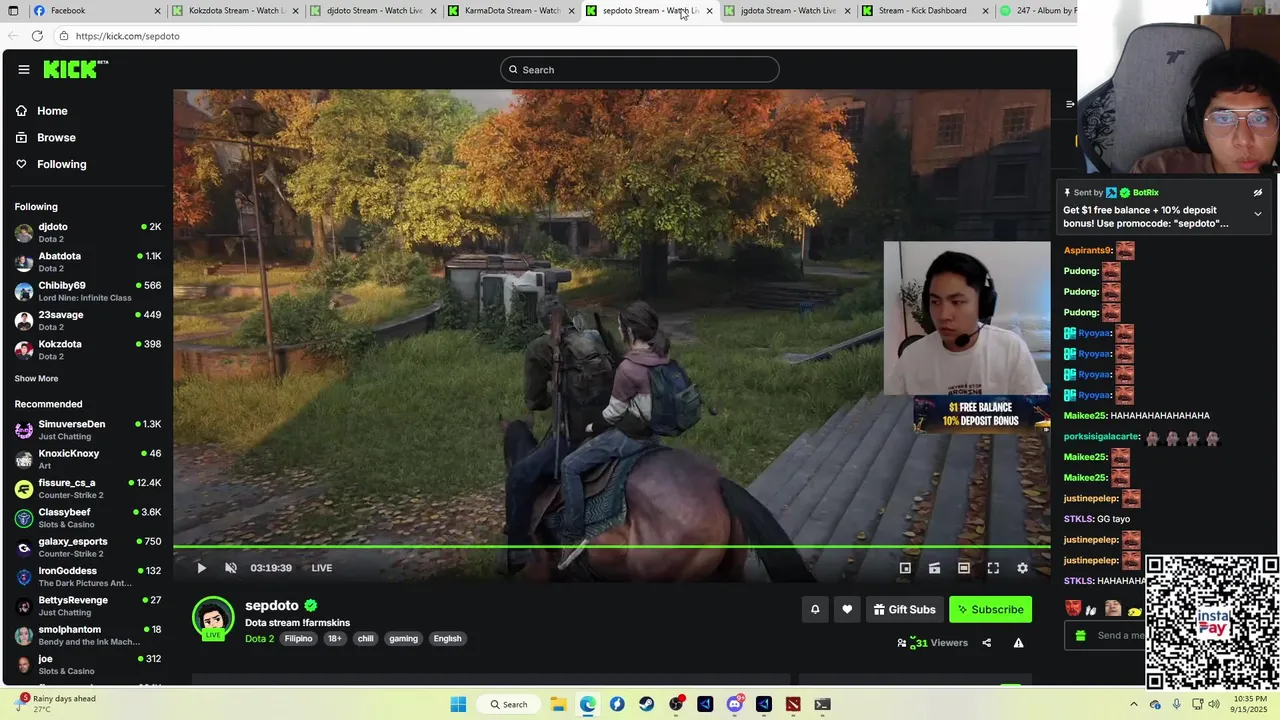Viewport: 1280px width, 720px height.
Task: Open Steam from the taskbar
Action: tap(646, 704)
